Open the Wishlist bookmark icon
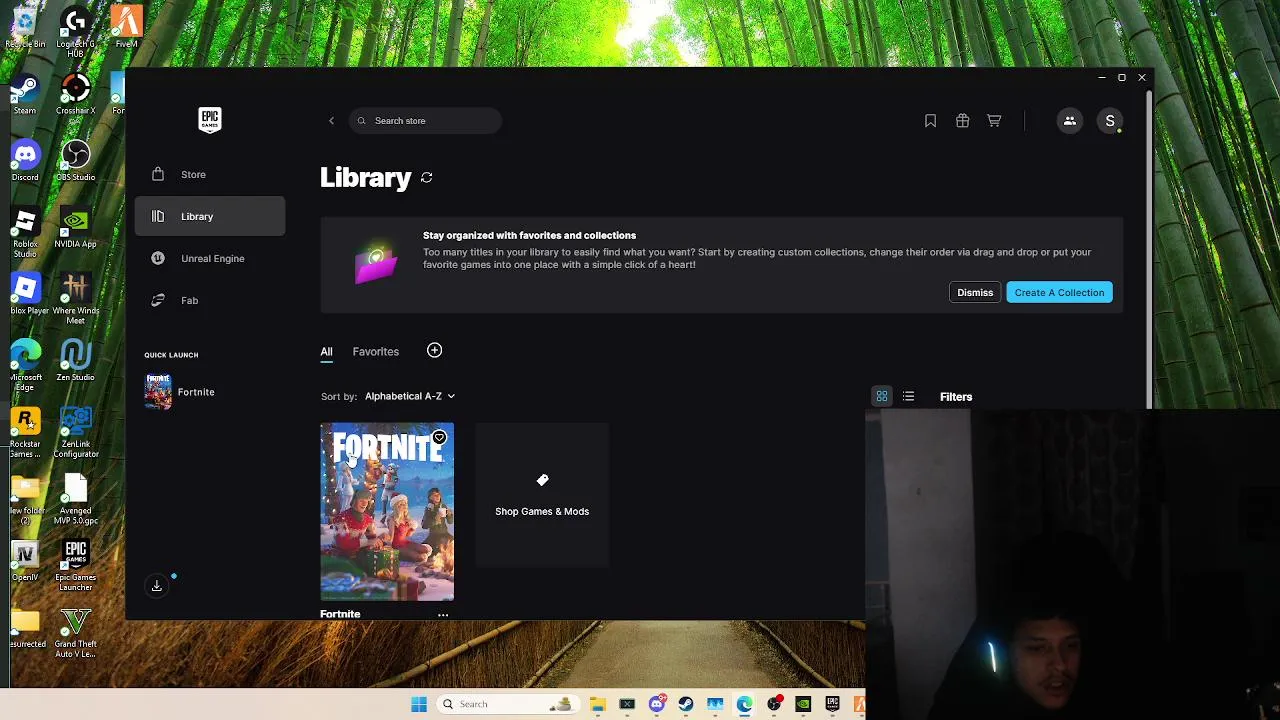 [x=930, y=121]
